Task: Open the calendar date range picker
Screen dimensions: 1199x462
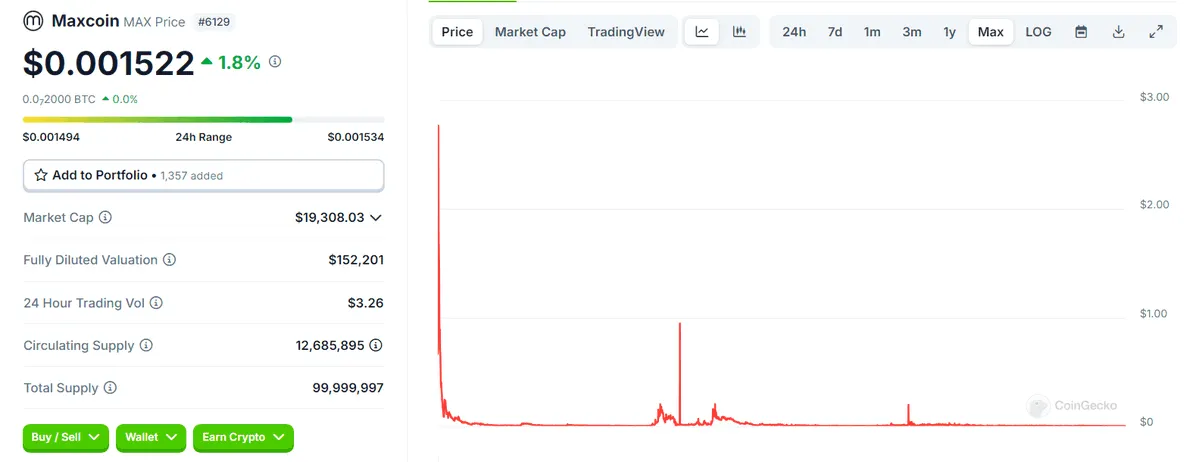Action: (x=1081, y=32)
